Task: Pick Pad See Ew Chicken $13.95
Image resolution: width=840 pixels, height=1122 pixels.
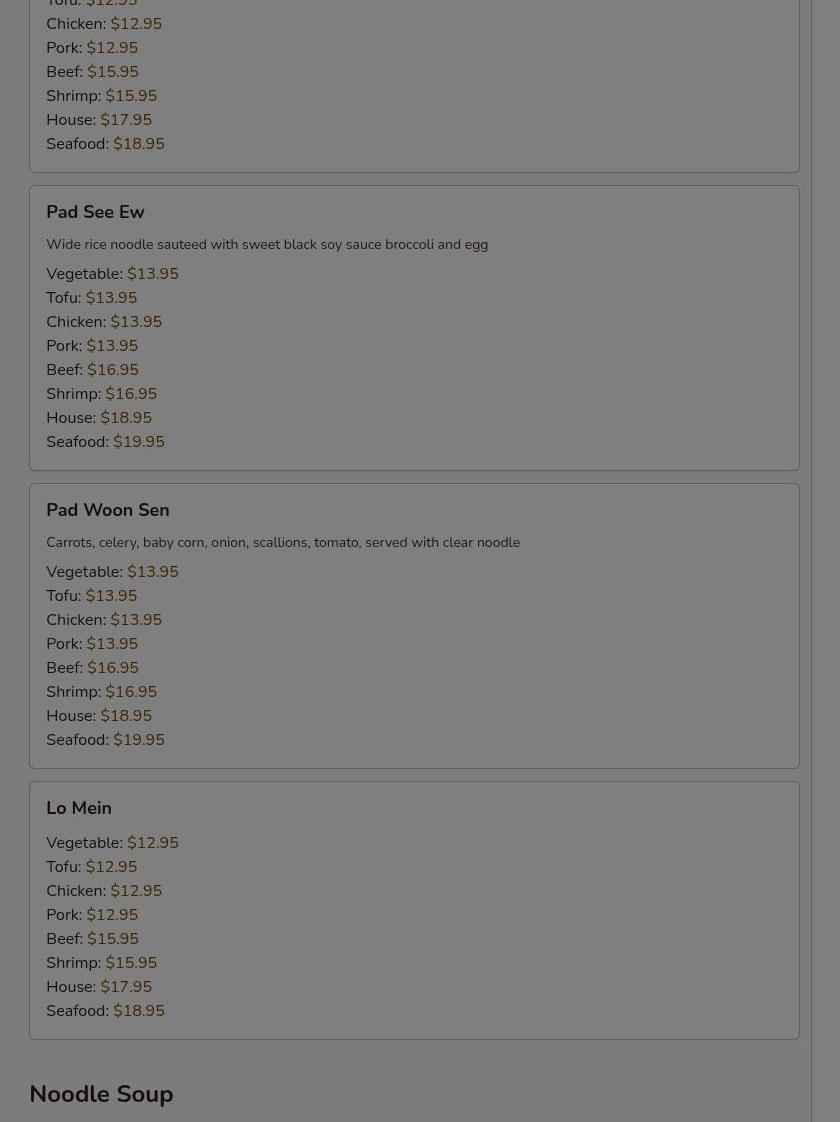Action: coord(104,321)
